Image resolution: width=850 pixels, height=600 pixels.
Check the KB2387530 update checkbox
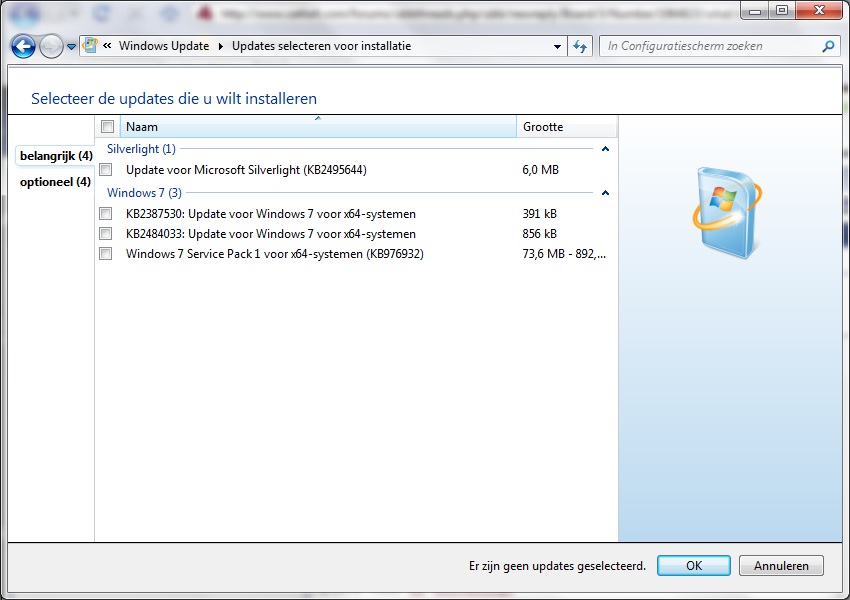[x=106, y=214]
